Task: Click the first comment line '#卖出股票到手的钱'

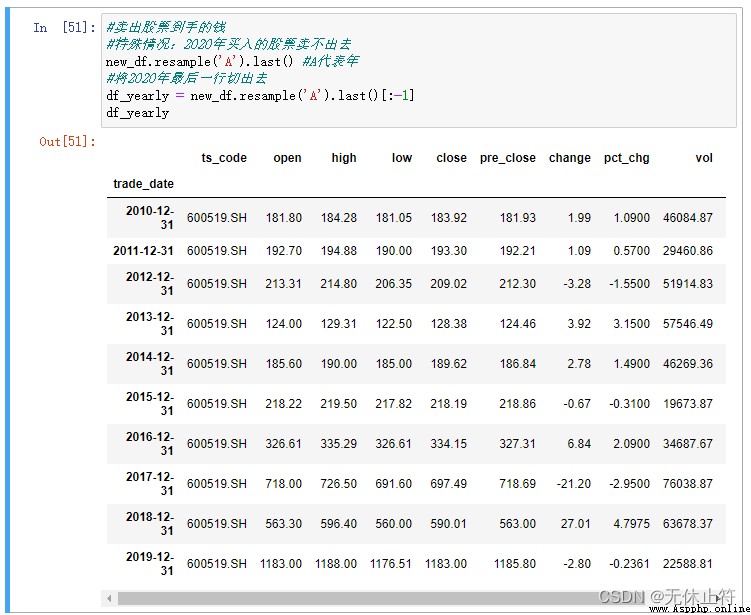Action: pyautogui.click(x=166, y=27)
